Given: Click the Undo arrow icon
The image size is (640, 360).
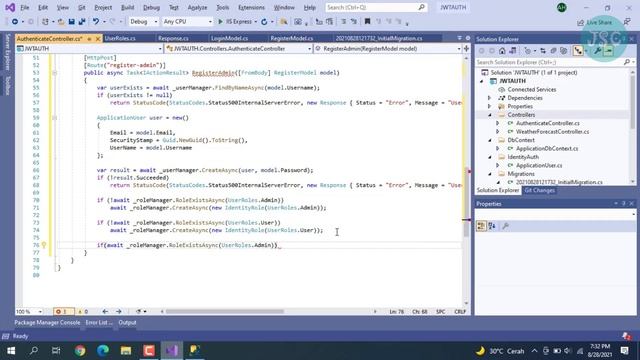Looking at the screenshot, I should pos(96,22).
